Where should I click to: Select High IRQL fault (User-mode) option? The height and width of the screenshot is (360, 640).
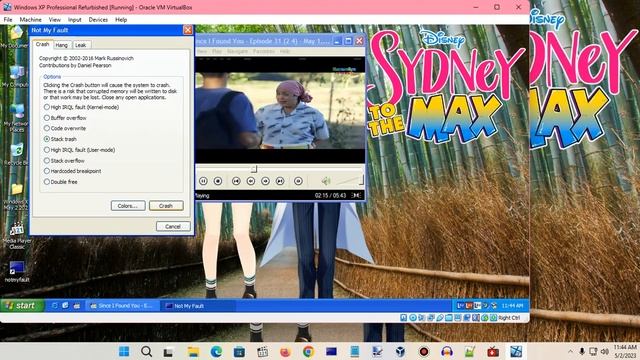(79, 150)
